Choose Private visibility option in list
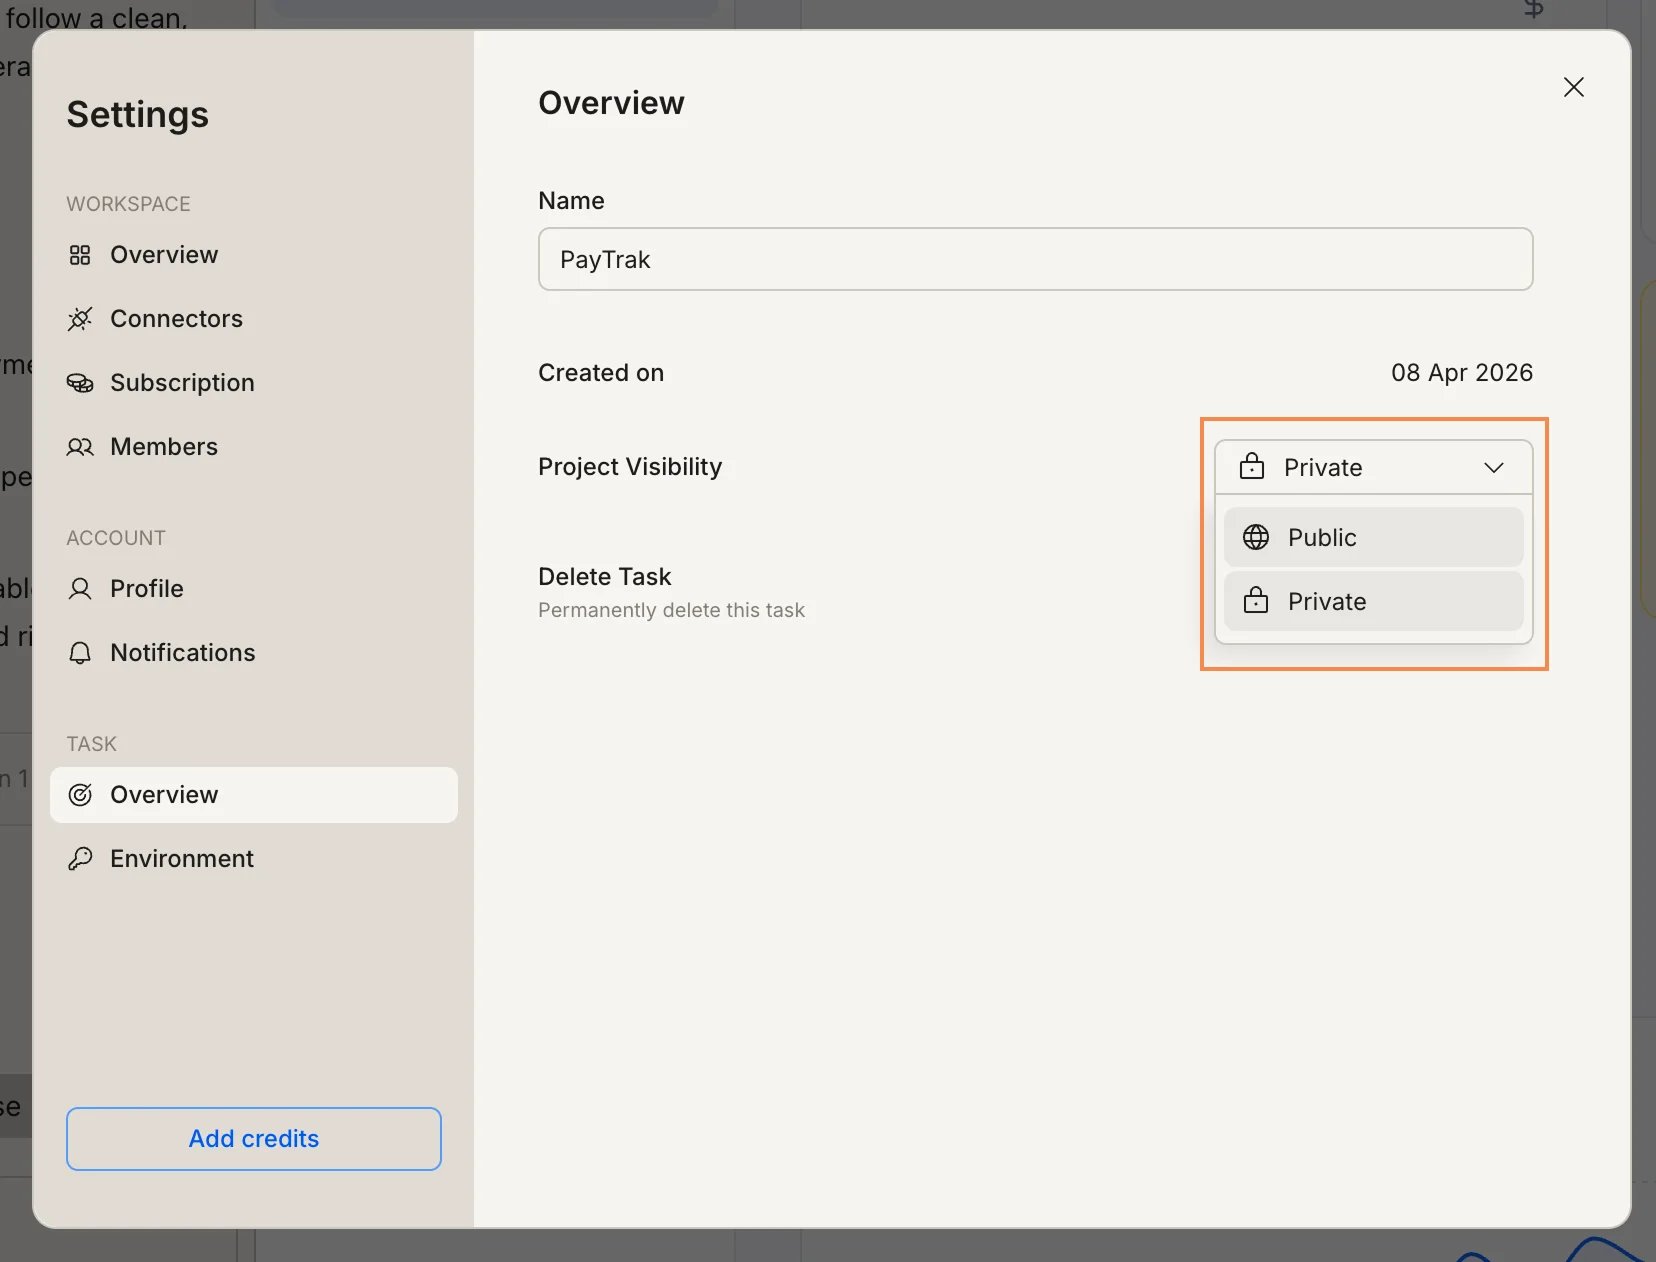The height and width of the screenshot is (1262, 1656). 1374,601
